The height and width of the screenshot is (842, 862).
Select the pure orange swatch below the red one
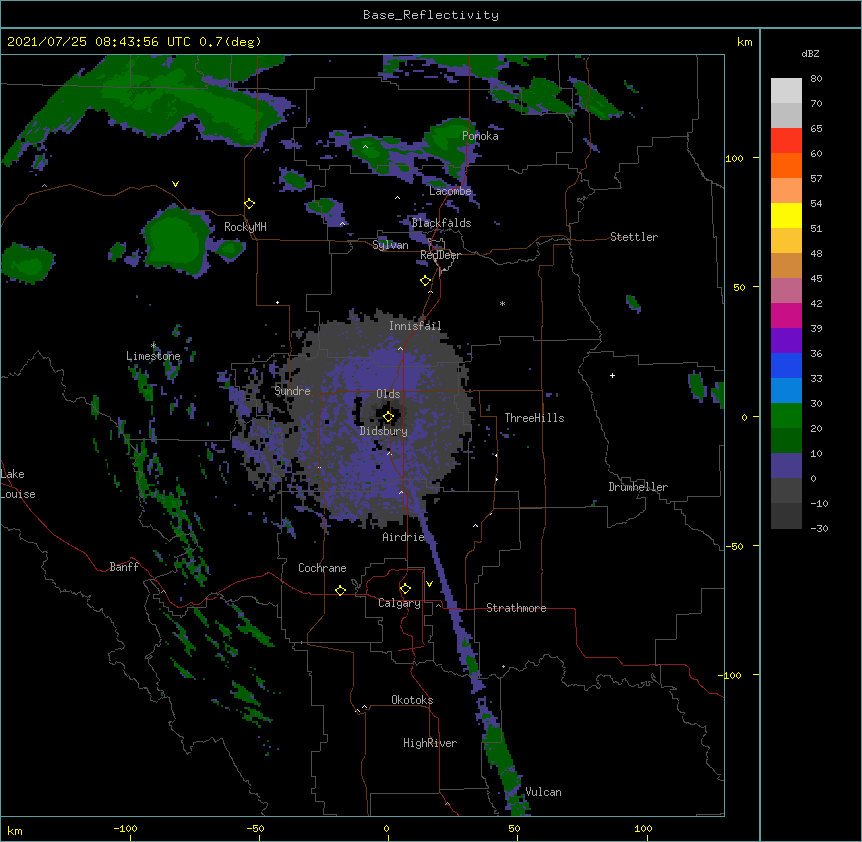[786, 165]
